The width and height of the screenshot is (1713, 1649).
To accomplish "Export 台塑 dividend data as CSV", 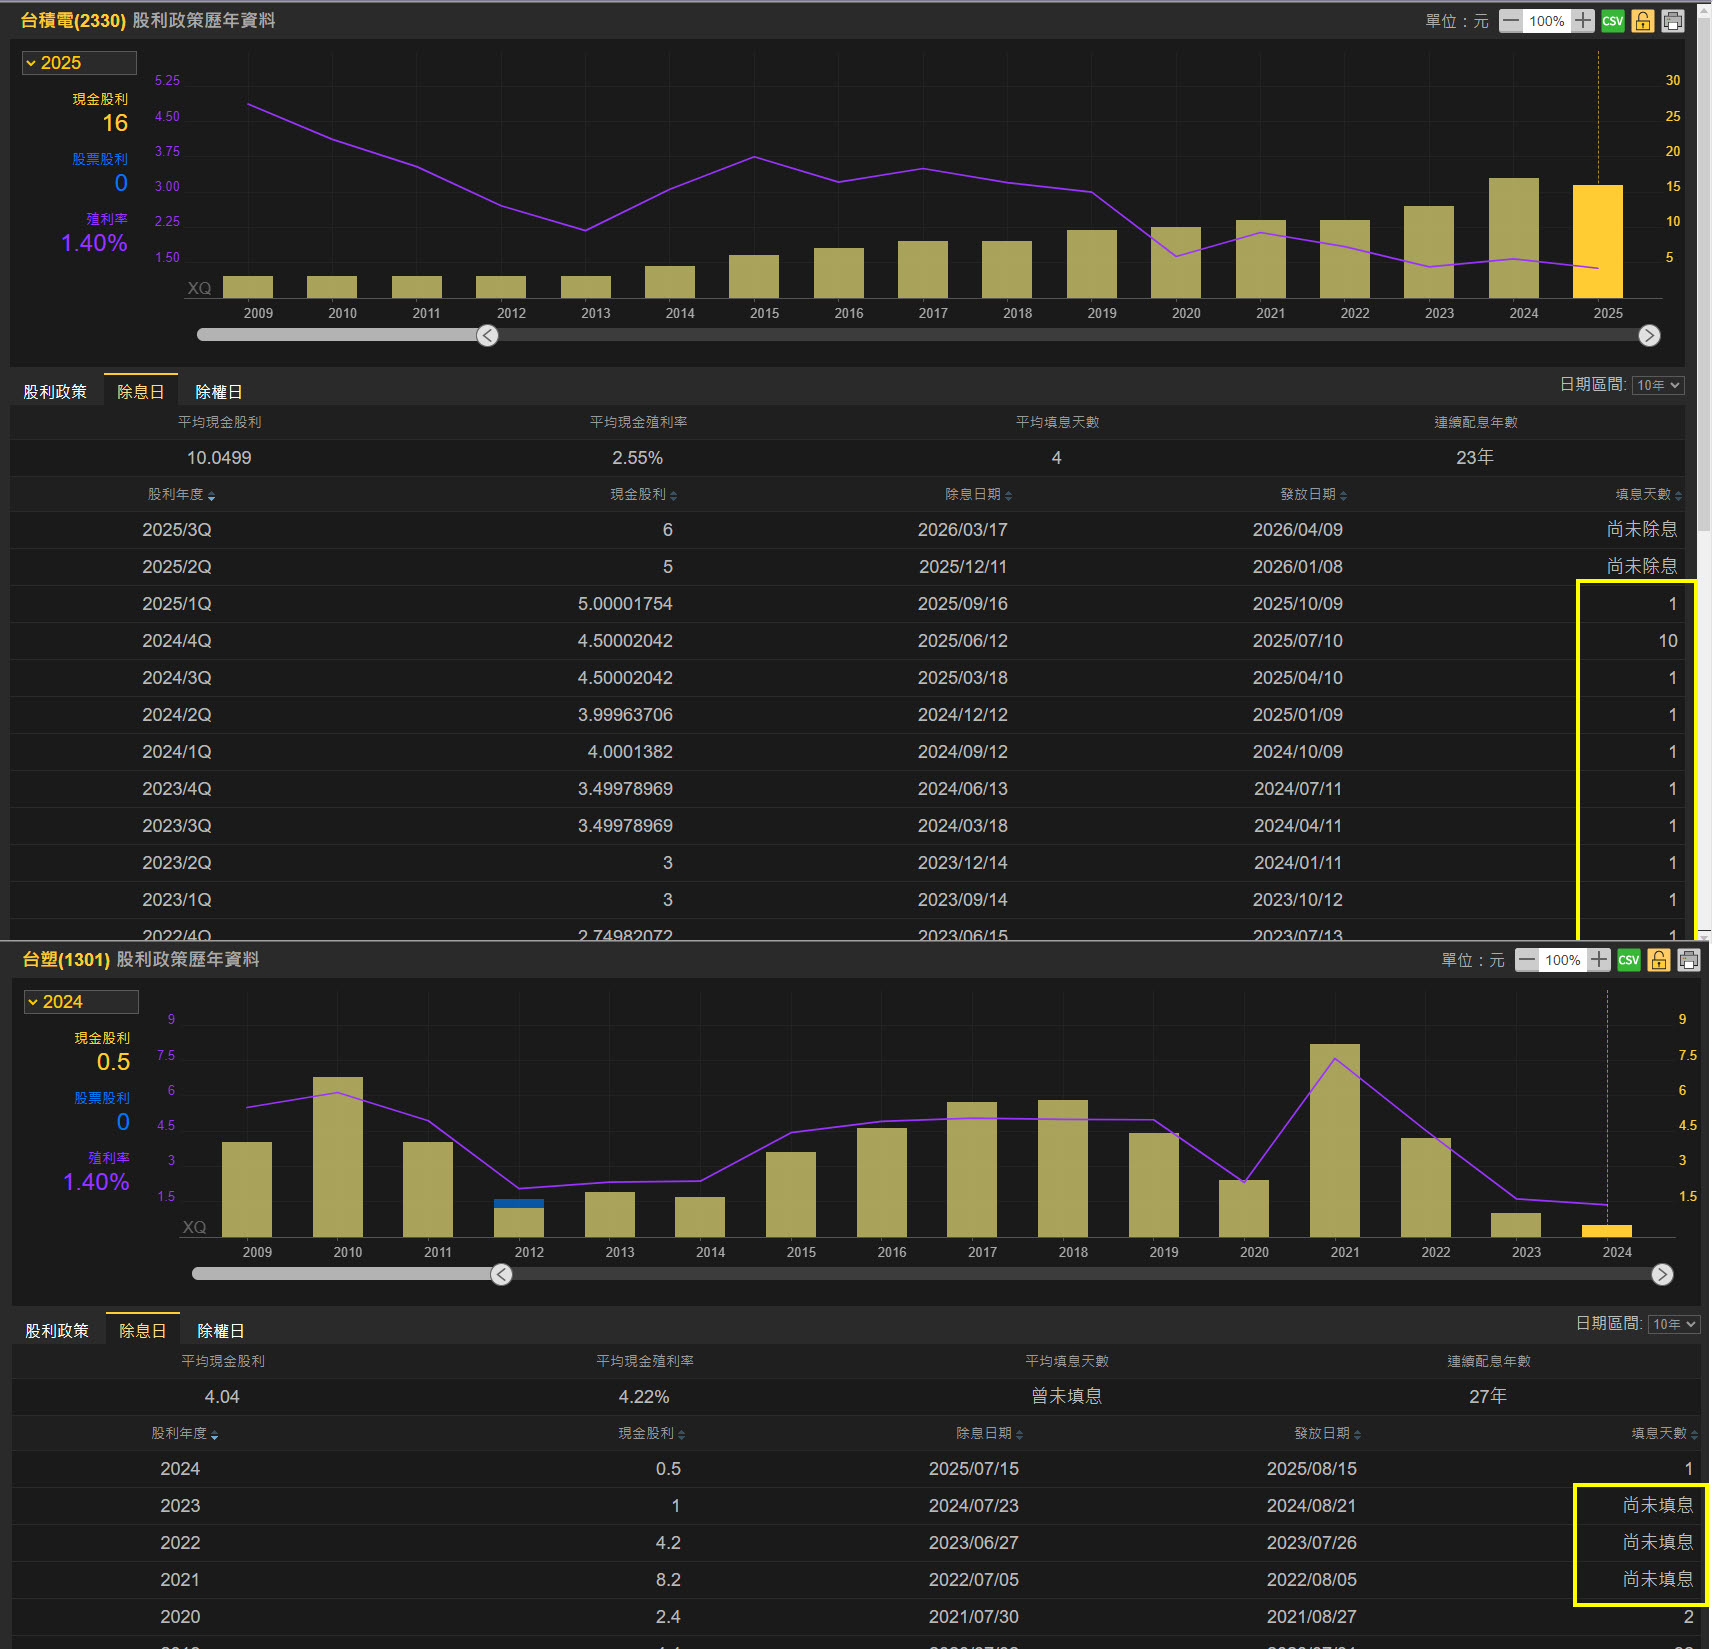I will [x=1628, y=960].
